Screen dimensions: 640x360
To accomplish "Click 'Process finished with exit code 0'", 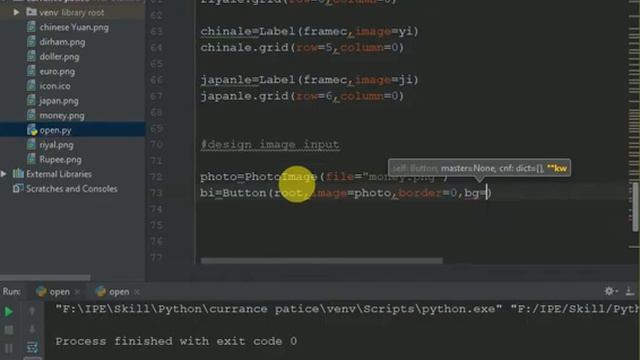I will coord(176,341).
